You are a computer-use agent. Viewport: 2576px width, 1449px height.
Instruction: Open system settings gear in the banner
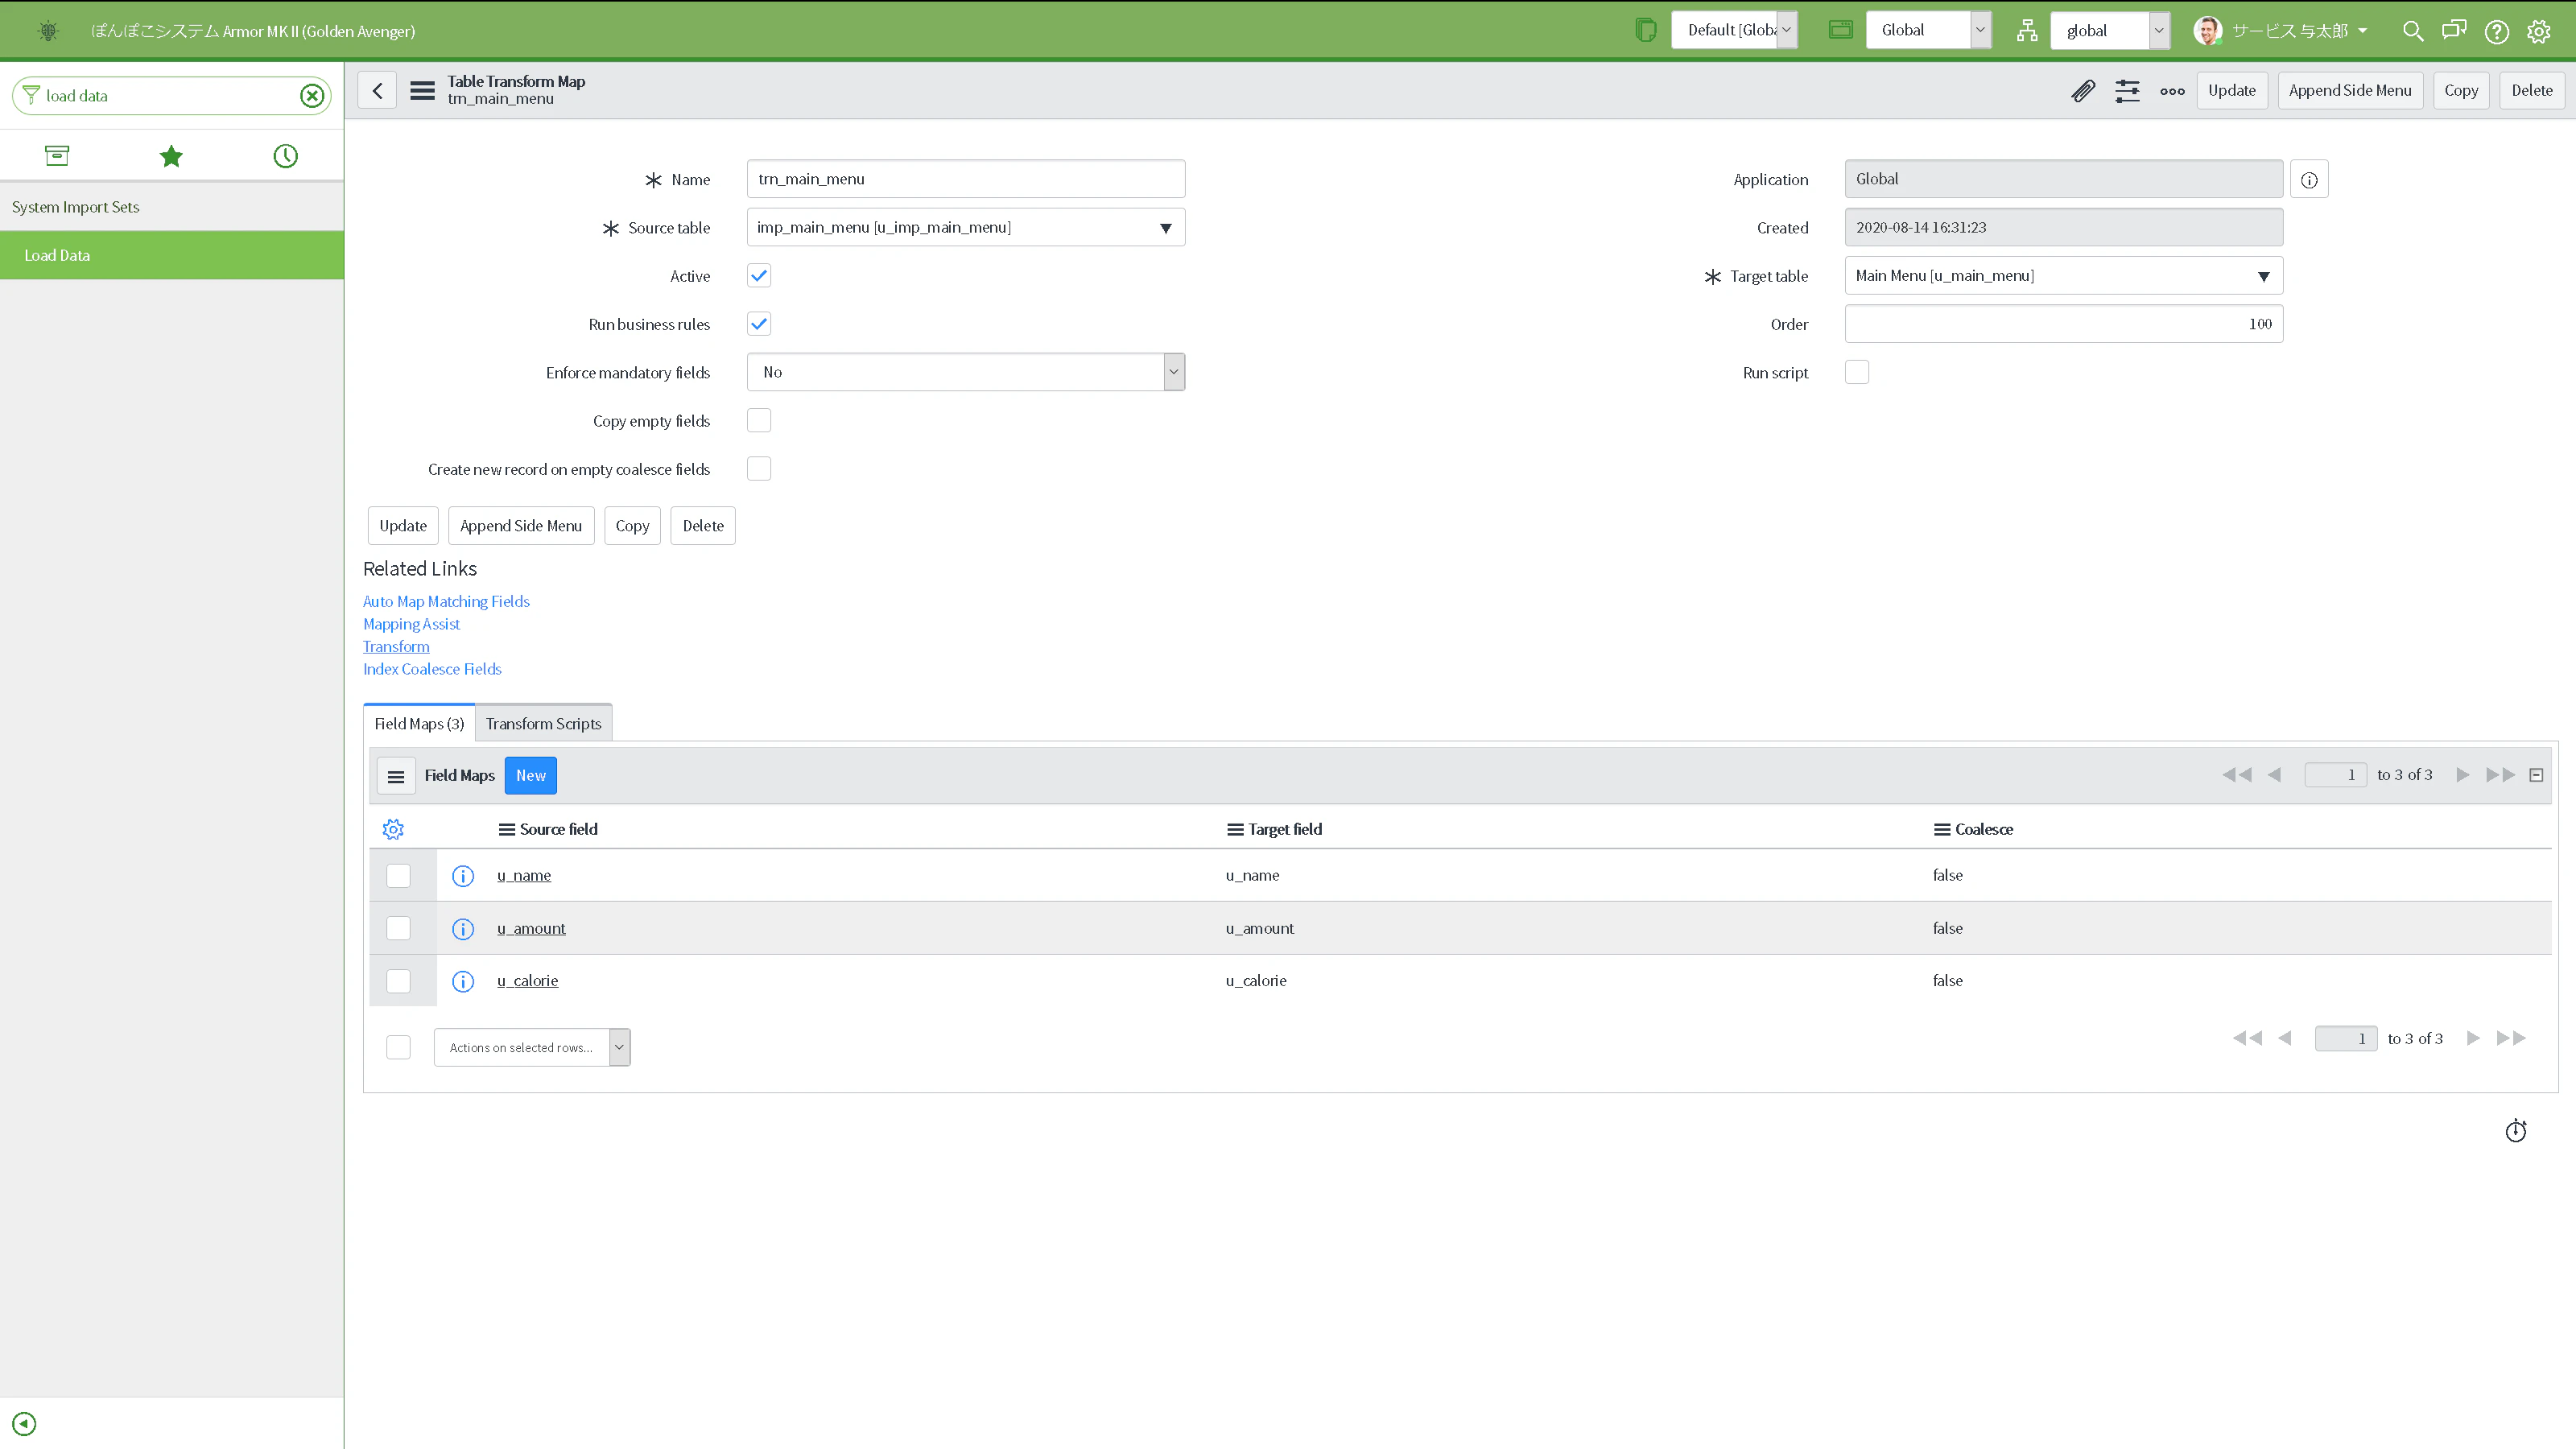tap(2539, 31)
